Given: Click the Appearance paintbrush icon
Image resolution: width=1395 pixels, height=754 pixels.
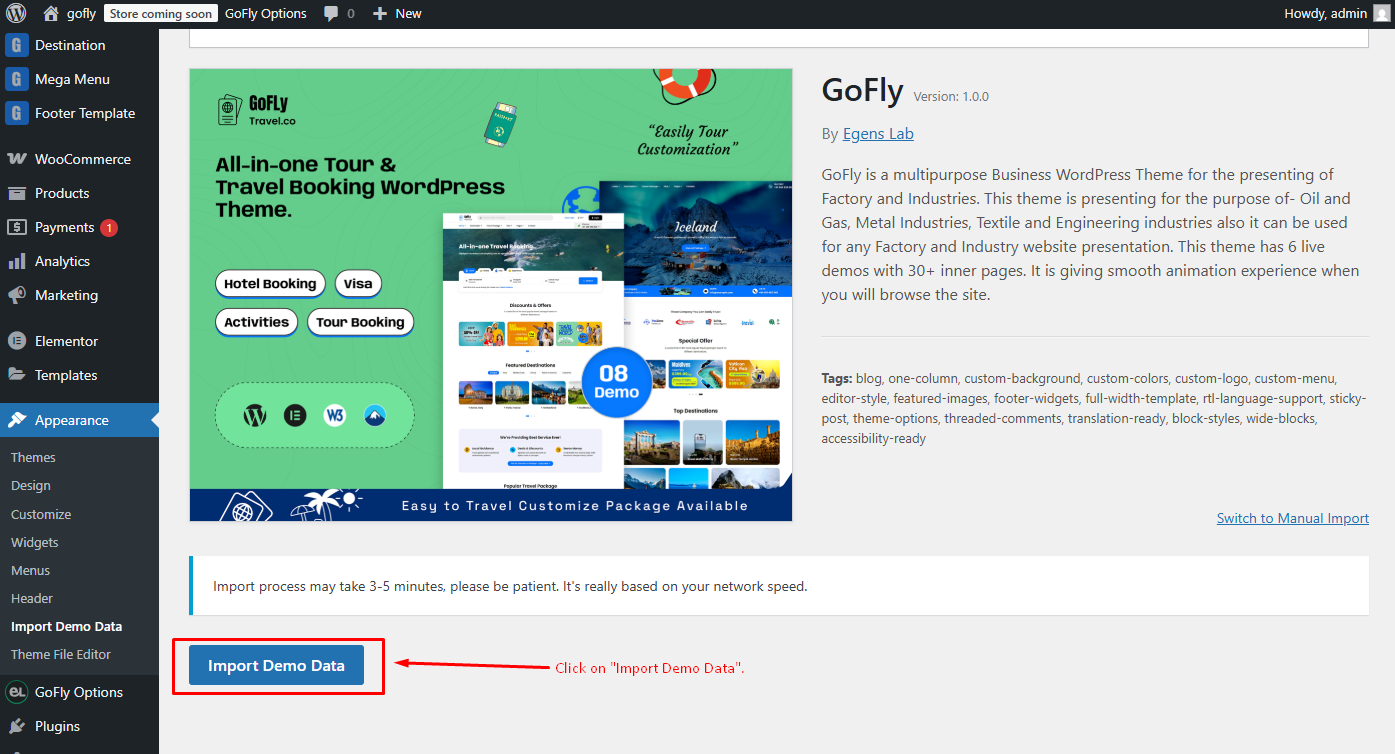Looking at the screenshot, I should click(17, 420).
